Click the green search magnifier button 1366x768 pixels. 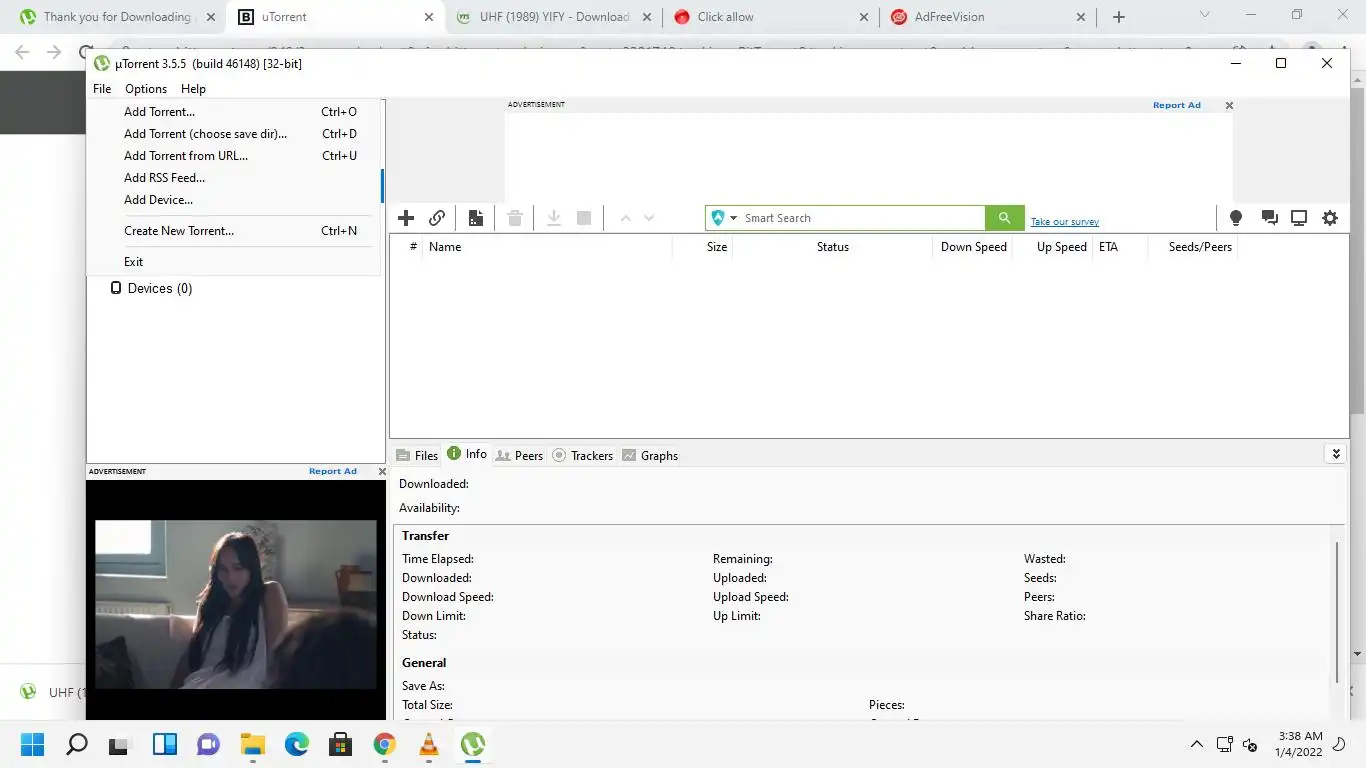click(1005, 218)
